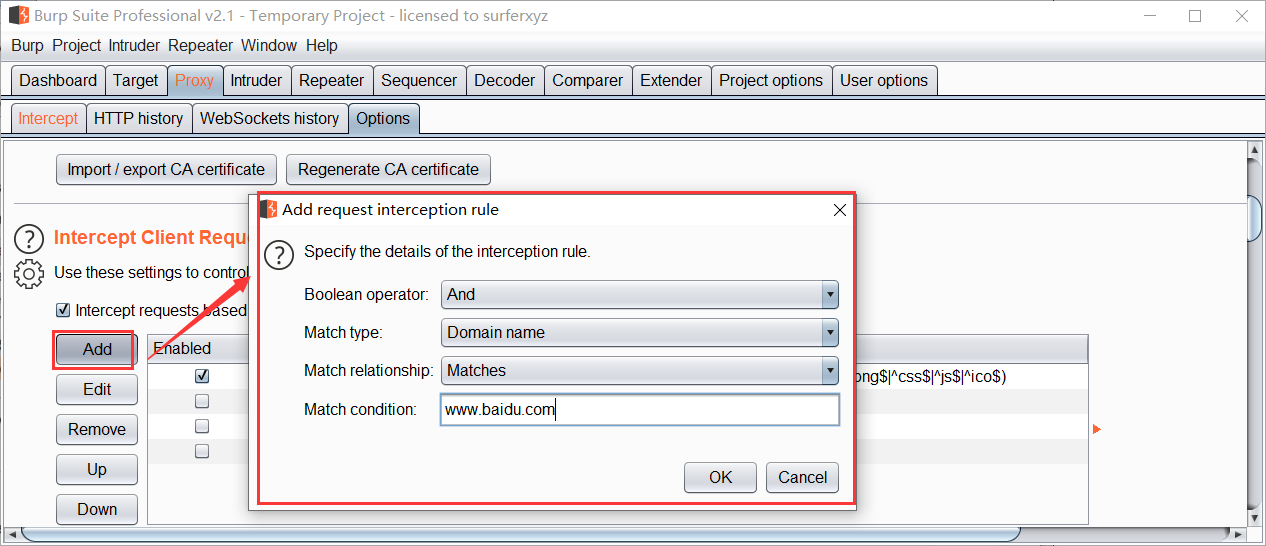Open the Project menu
1266x546 pixels.
coord(77,46)
